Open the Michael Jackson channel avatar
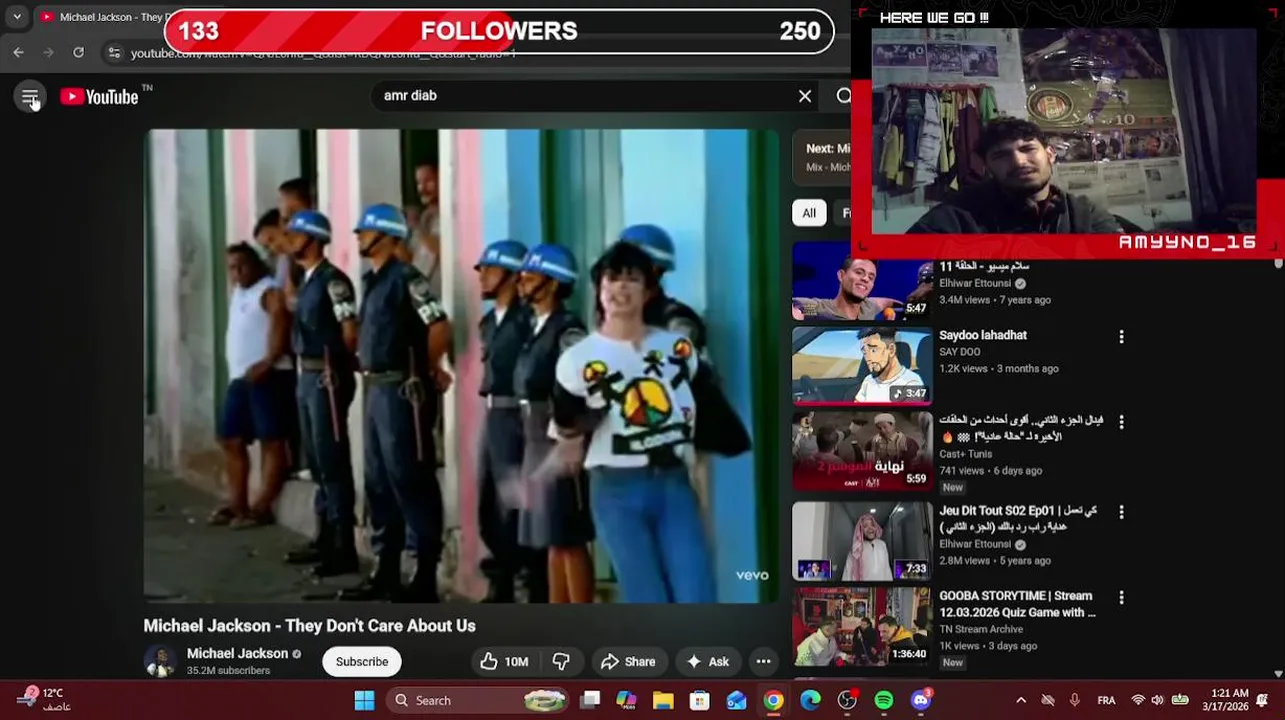 160,661
